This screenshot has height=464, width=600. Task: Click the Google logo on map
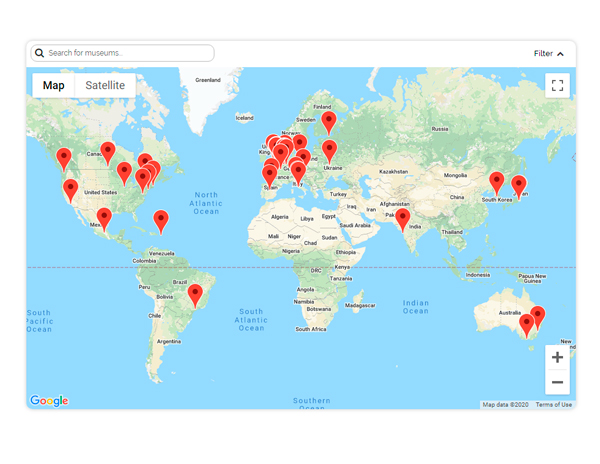[49, 401]
